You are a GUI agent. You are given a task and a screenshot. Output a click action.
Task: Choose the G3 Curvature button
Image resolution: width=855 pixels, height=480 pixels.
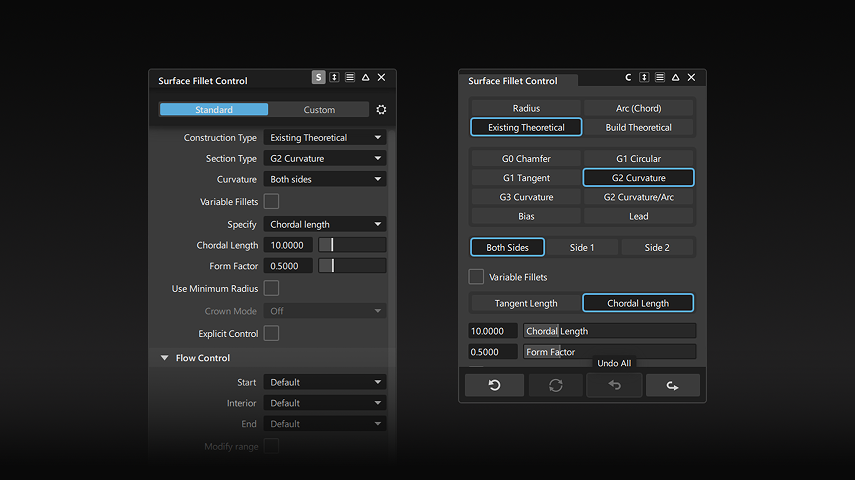tap(526, 197)
